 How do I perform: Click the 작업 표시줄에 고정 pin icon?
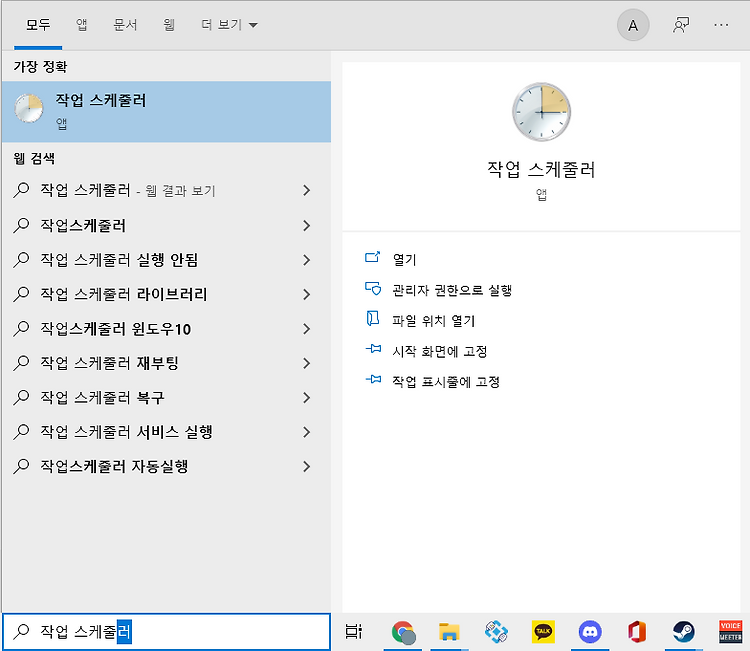pyautogui.click(x=373, y=380)
